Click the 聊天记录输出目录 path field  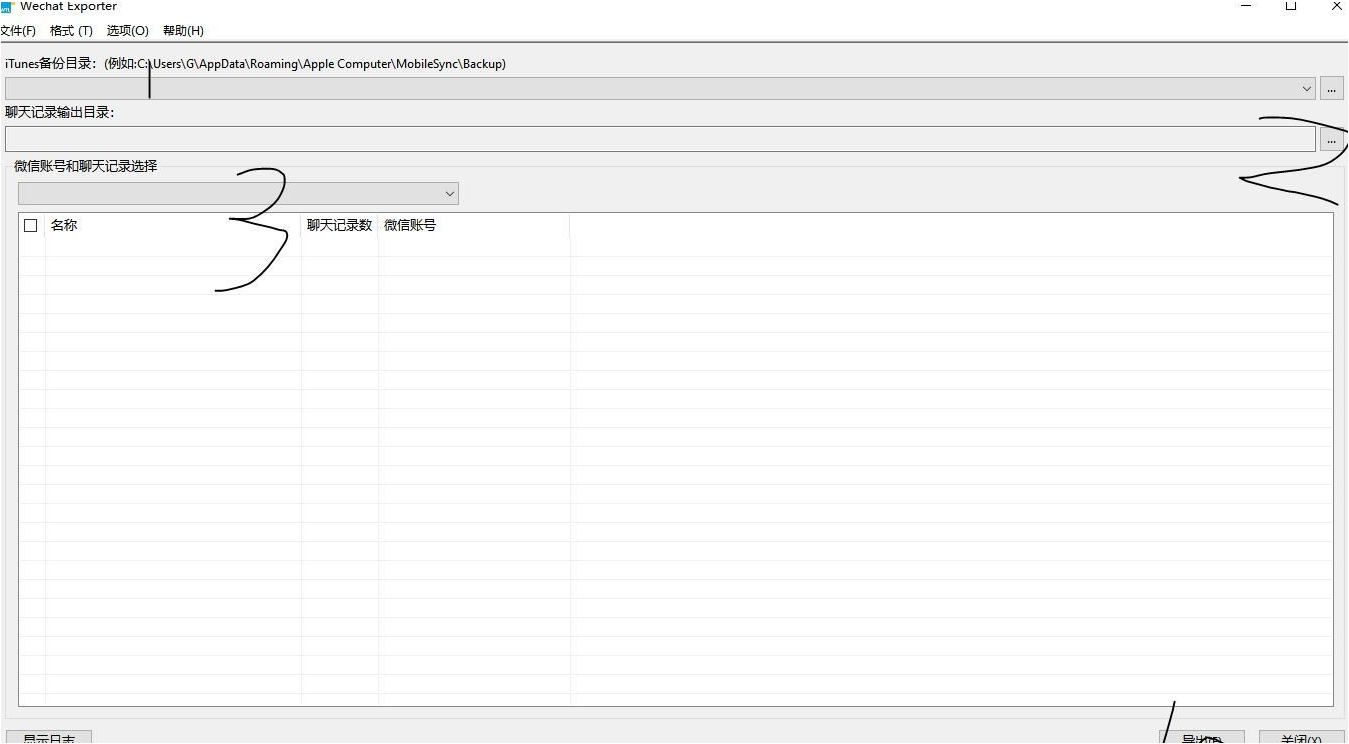pyautogui.click(x=660, y=140)
